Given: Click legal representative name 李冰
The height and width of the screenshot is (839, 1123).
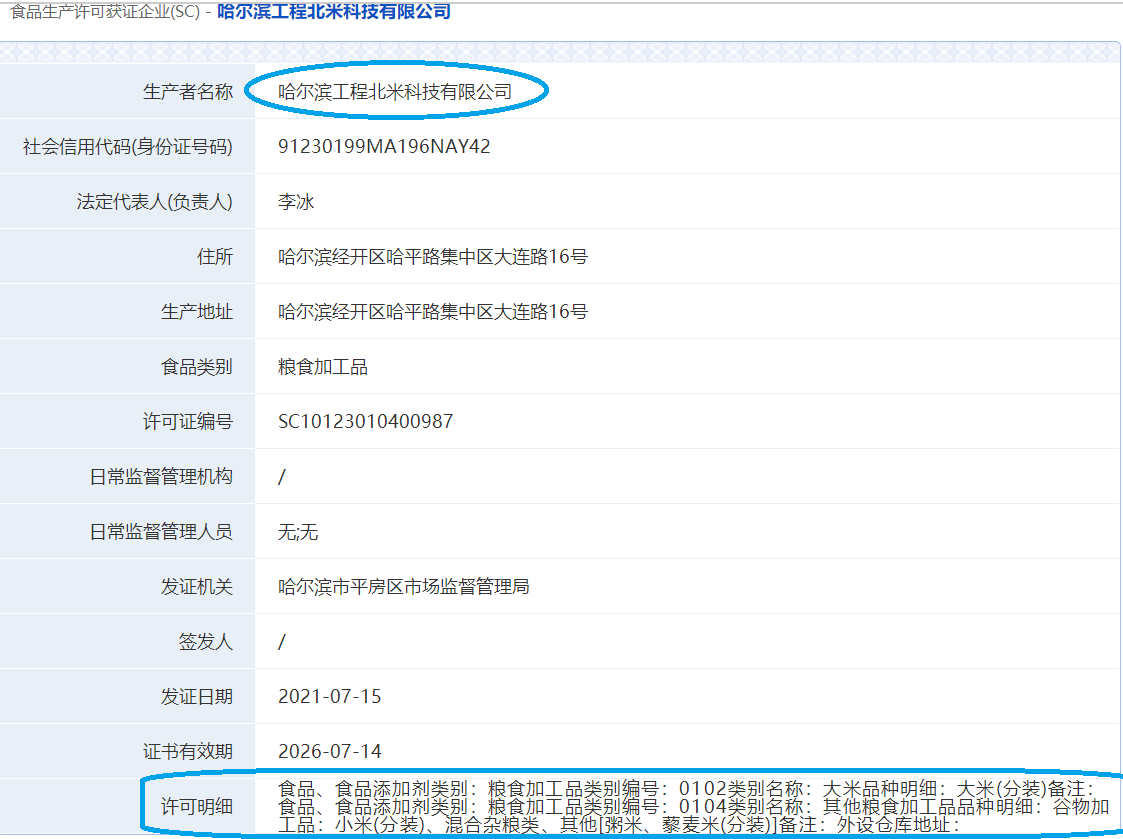Looking at the screenshot, I should tap(296, 201).
